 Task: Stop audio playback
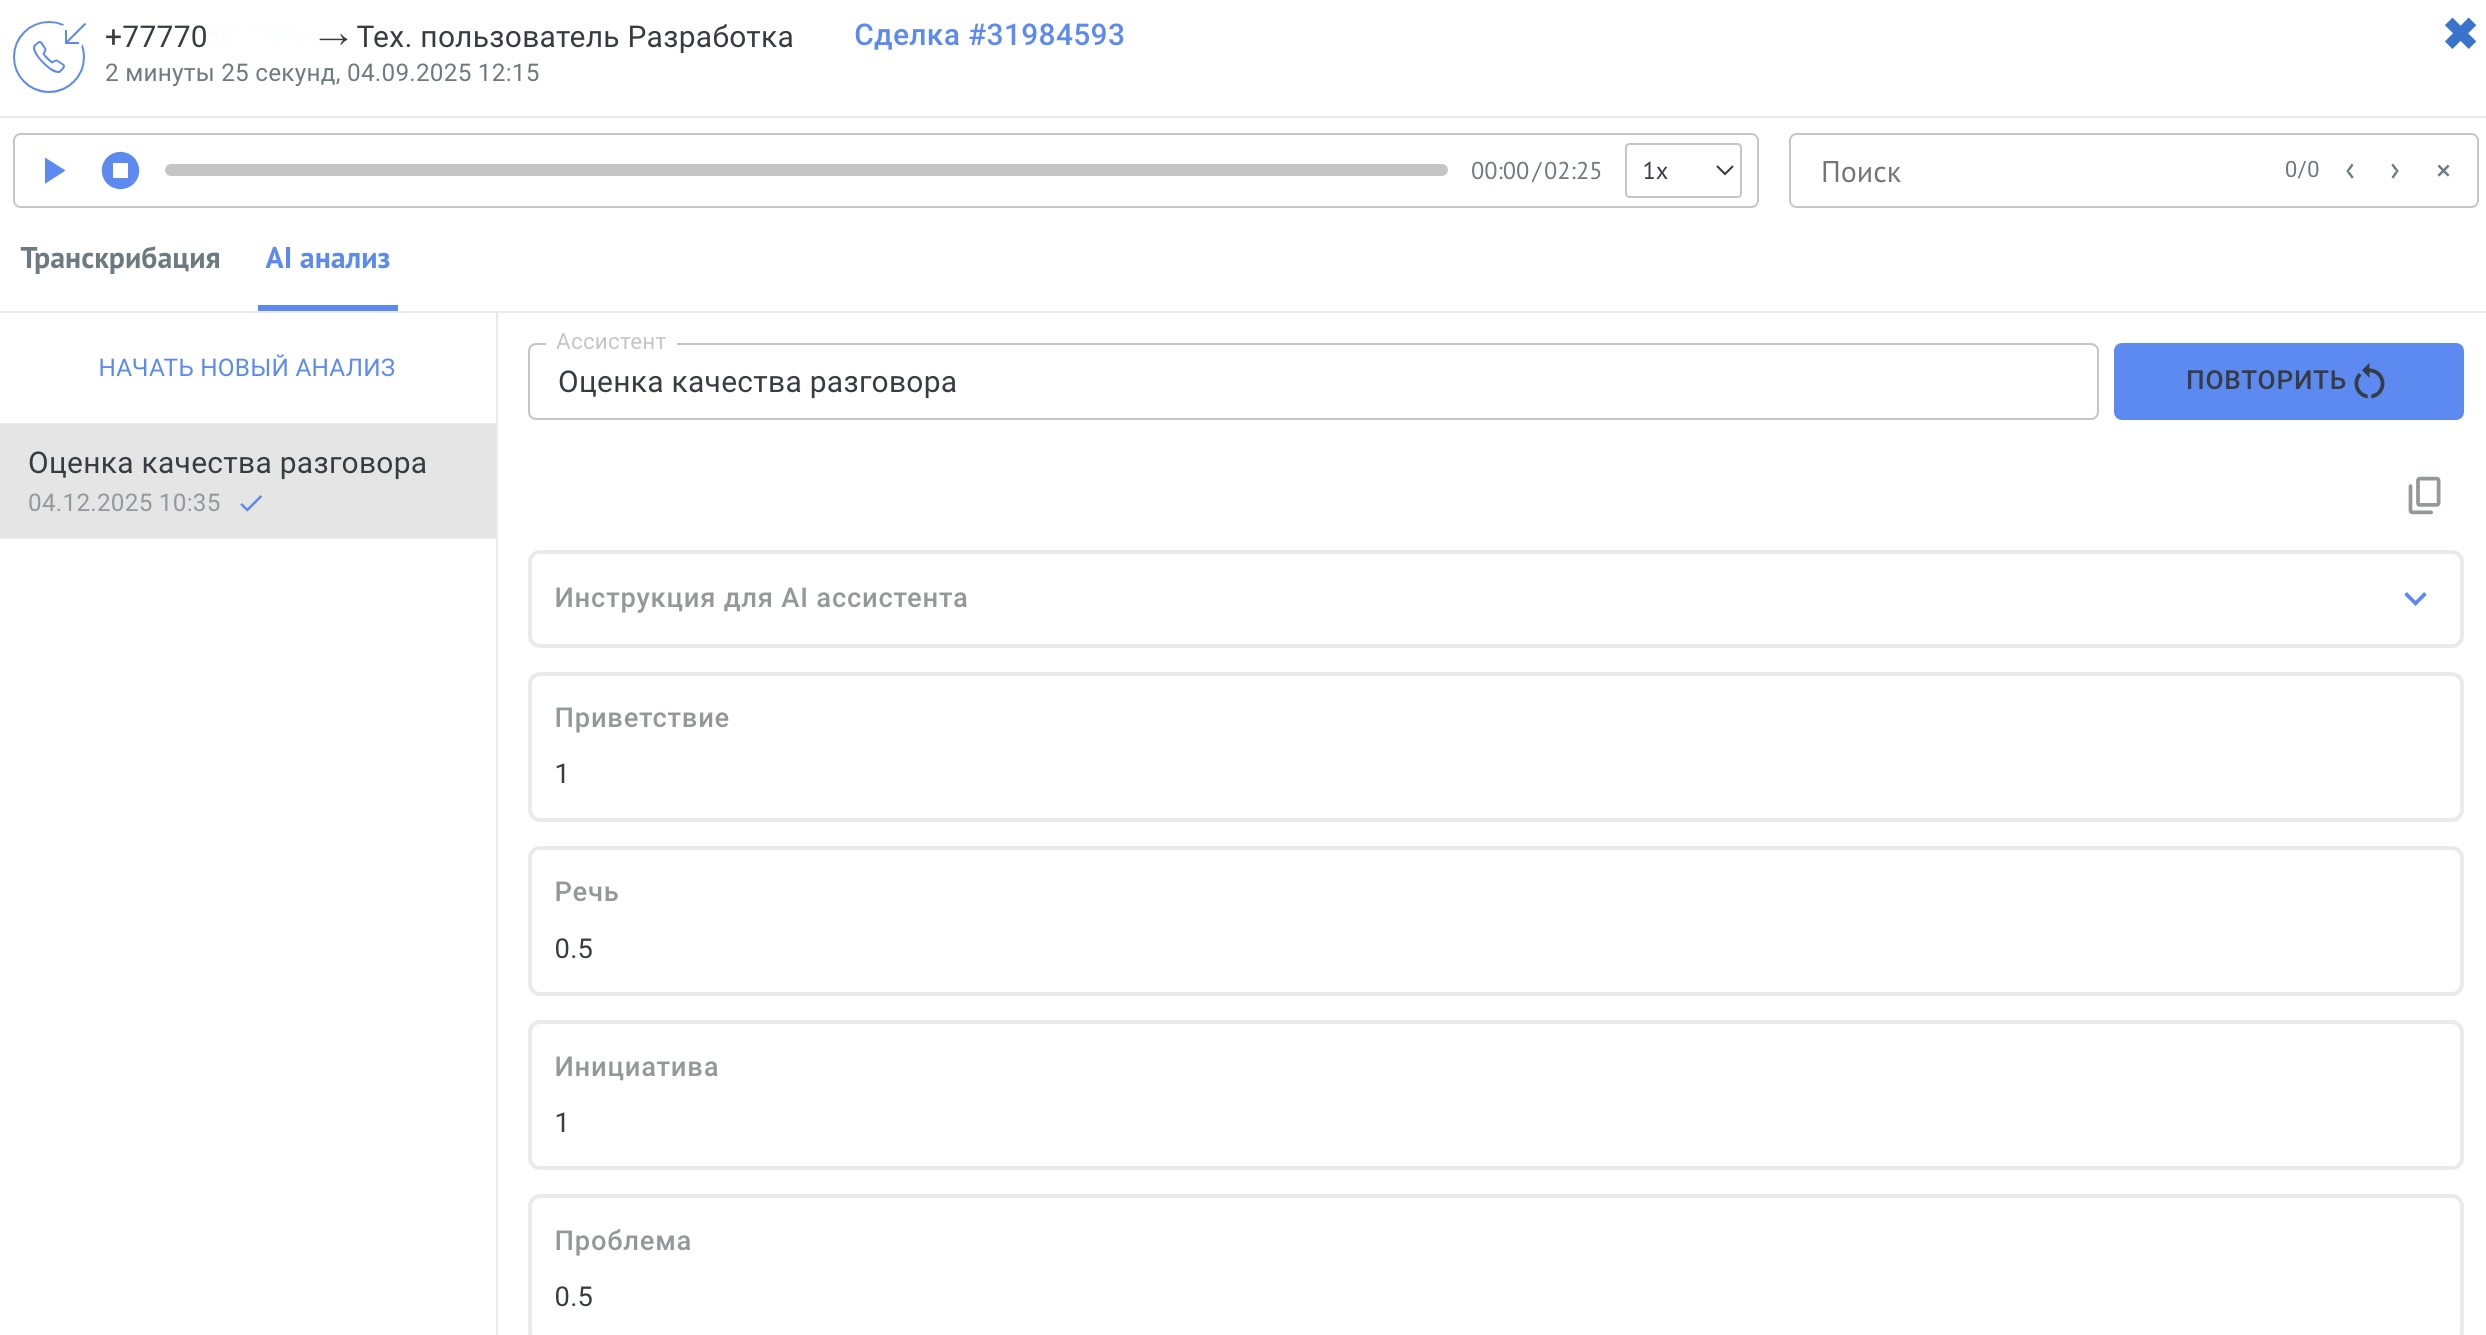(x=120, y=171)
